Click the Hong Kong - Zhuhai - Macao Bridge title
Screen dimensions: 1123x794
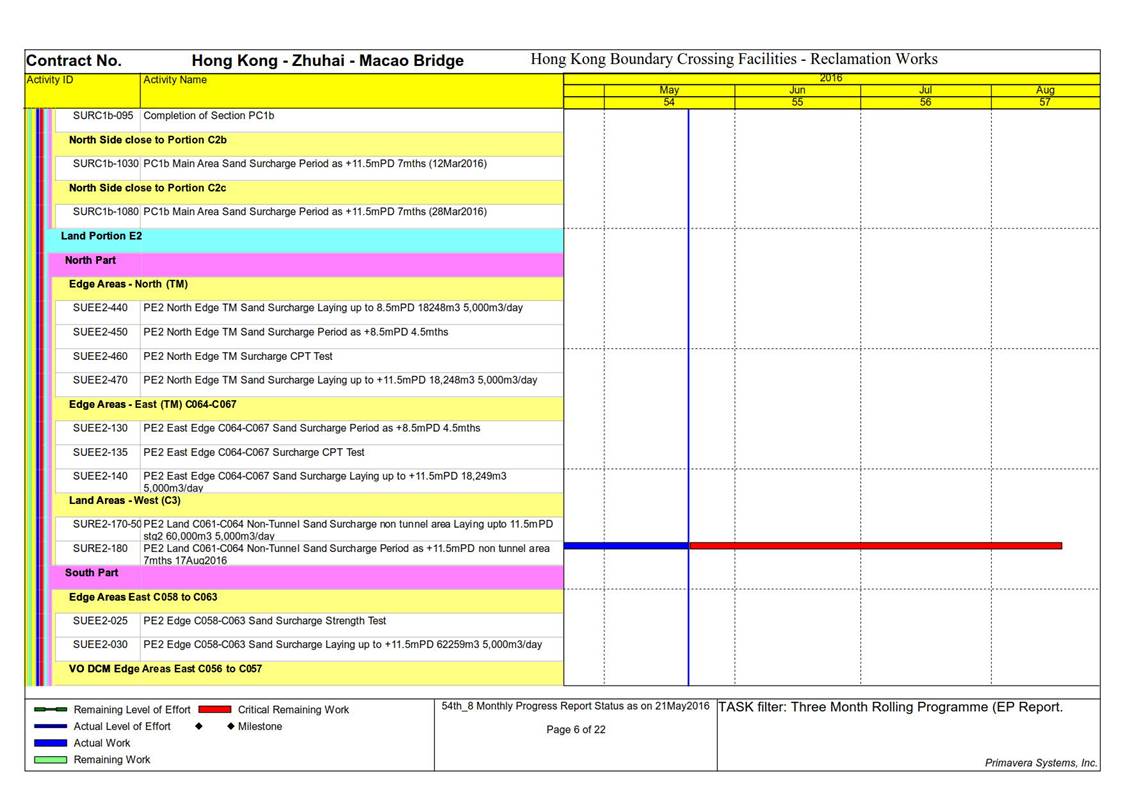pos(327,61)
